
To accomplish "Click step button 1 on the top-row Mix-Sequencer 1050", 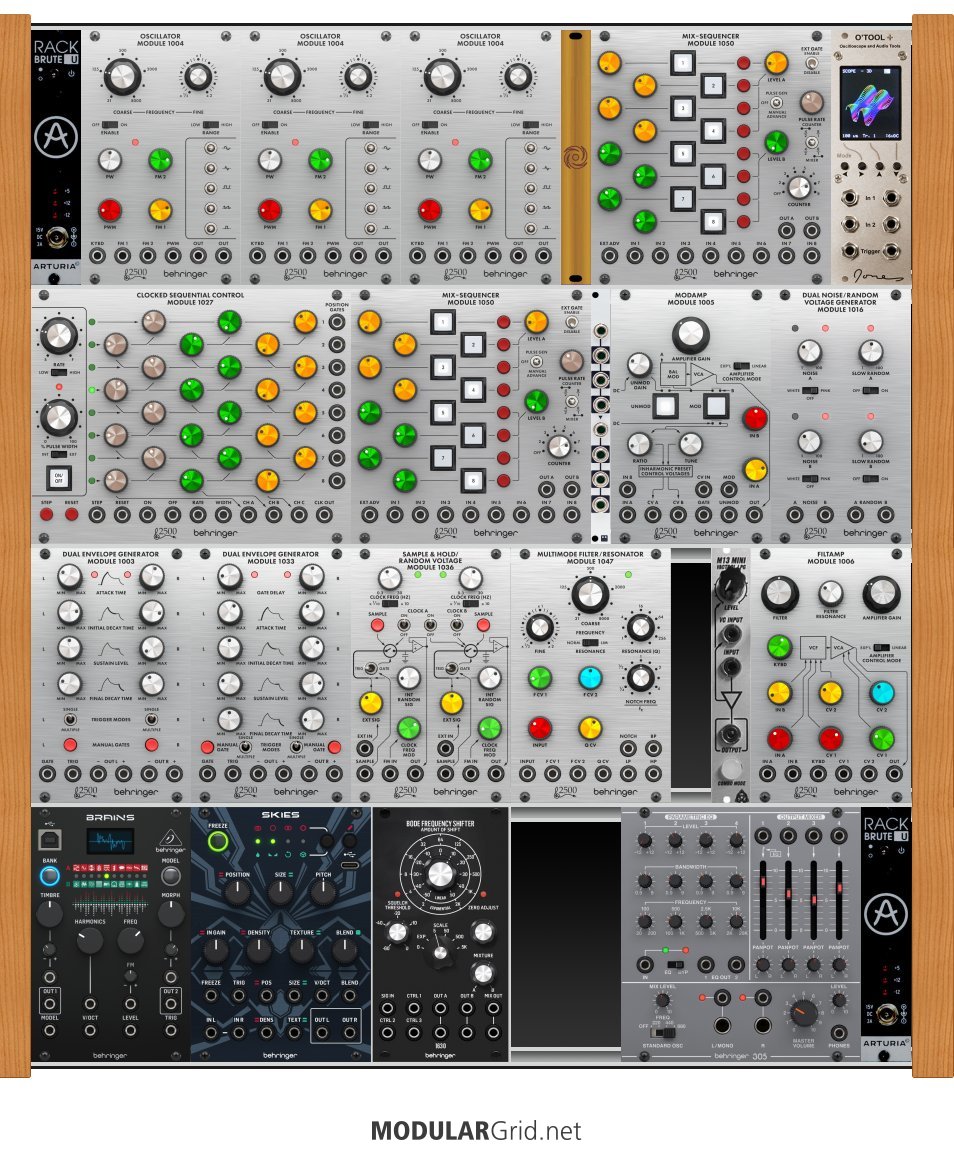I will click(x=682, y=62).
